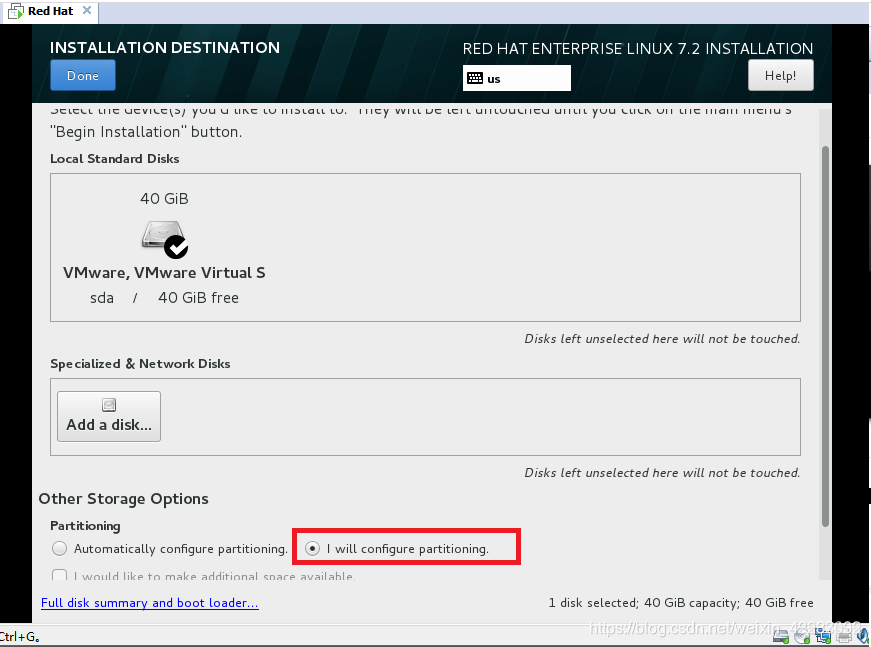The height and width of the screenshot is (647, 871).
Task: Click the "Other Storage Options" heading
Action: (x=123, y=499)
